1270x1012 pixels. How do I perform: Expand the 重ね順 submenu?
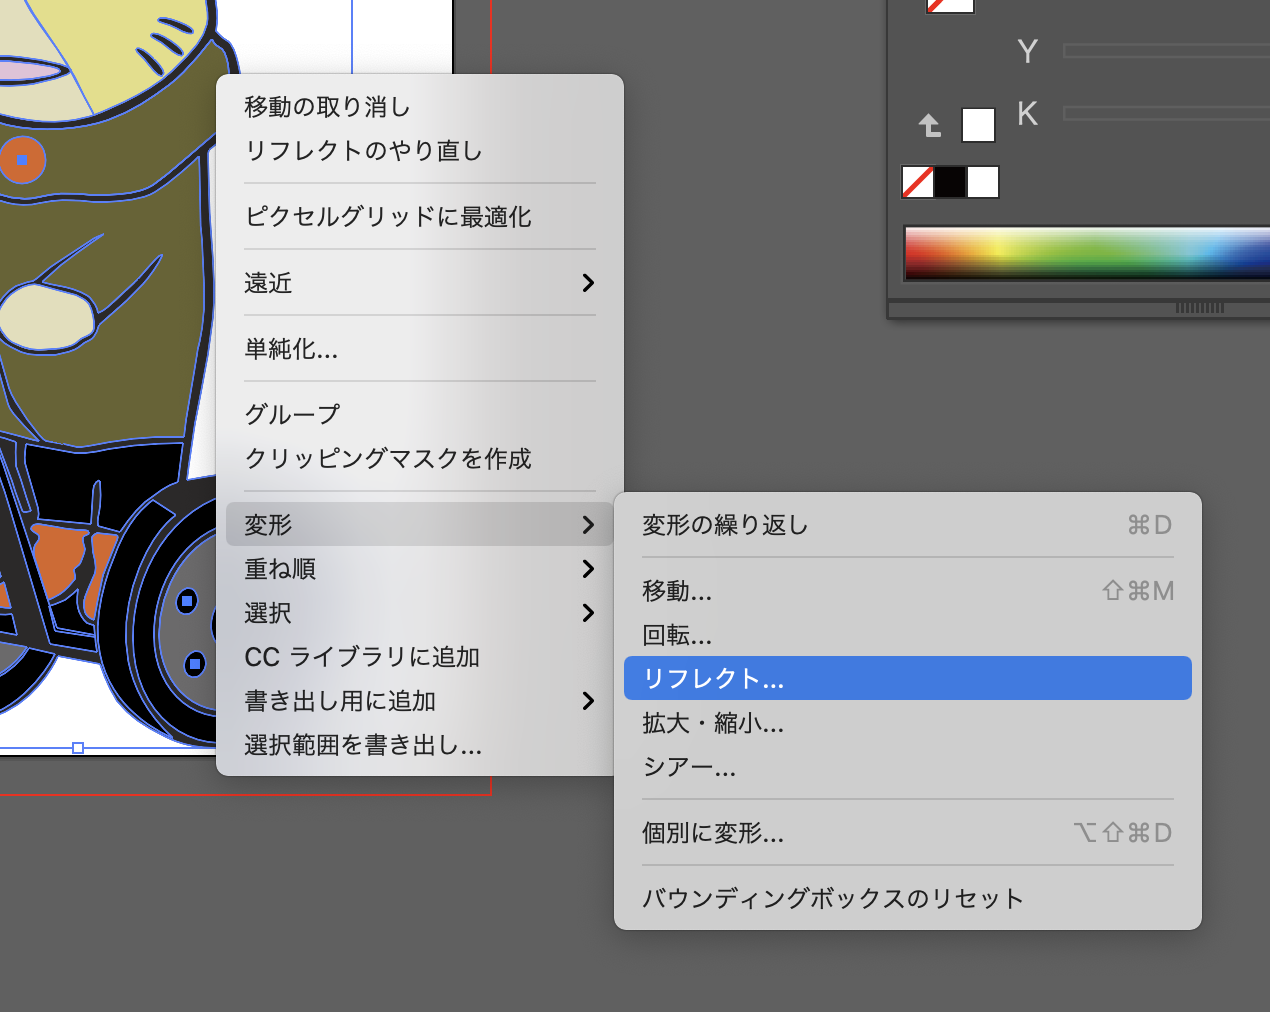coord(419,569)
